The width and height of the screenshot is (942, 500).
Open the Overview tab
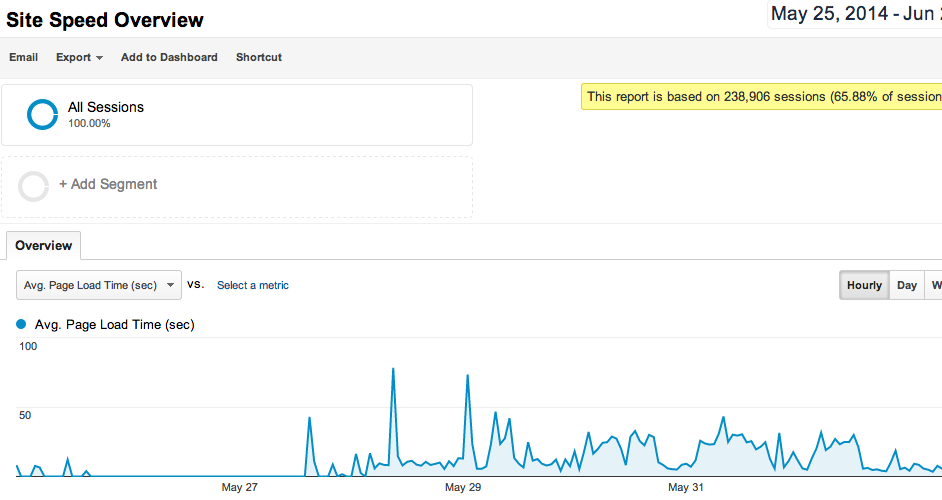pos(43,245)
